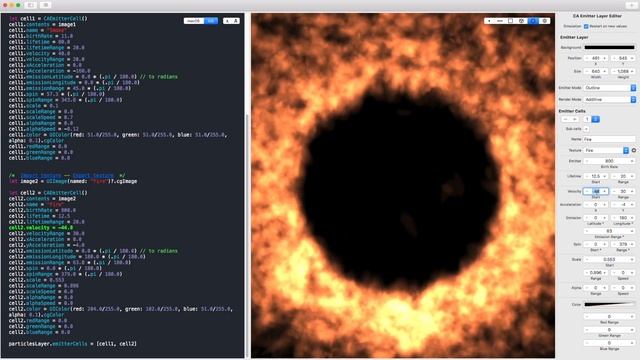This screenshot has height=360, width=640.
Task: Click the Velocity Start field
Action: 596,191
